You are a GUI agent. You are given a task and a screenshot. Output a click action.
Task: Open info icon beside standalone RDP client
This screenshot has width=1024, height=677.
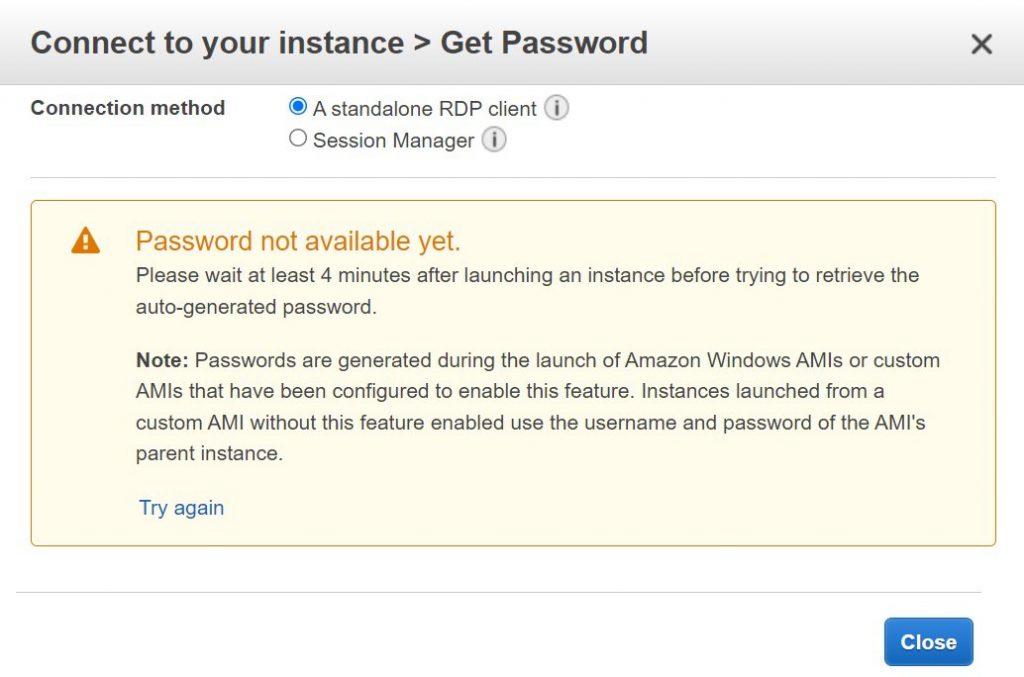[x=556, y=108]
